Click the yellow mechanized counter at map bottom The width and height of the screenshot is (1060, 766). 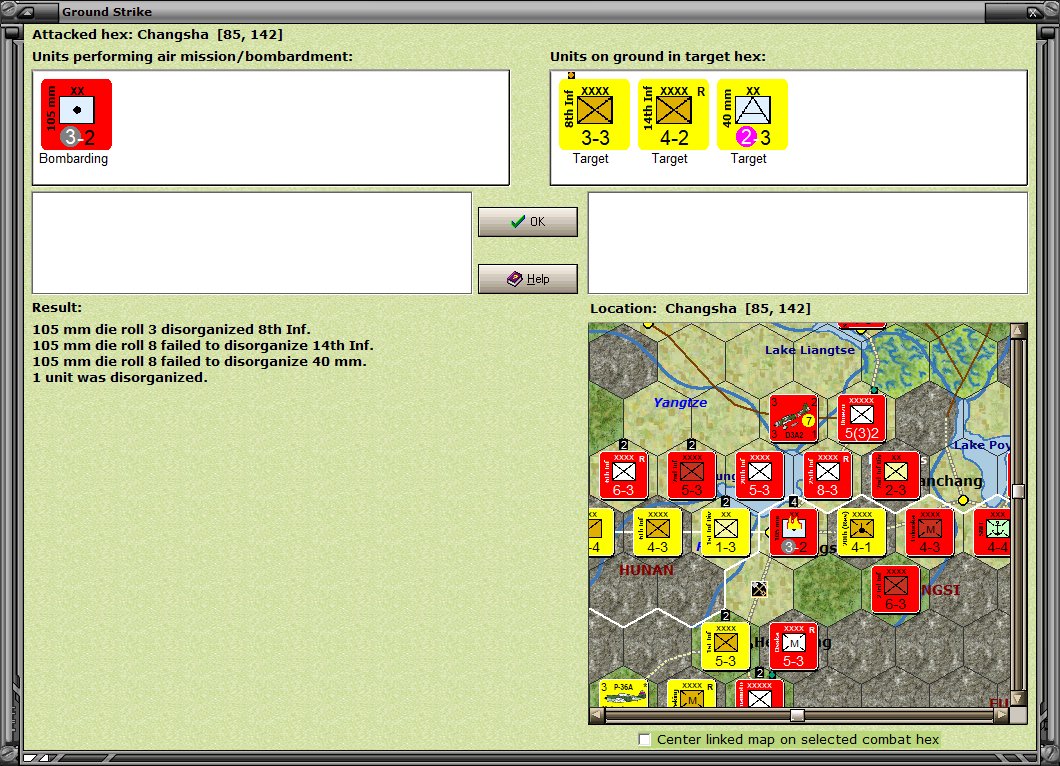692,694
